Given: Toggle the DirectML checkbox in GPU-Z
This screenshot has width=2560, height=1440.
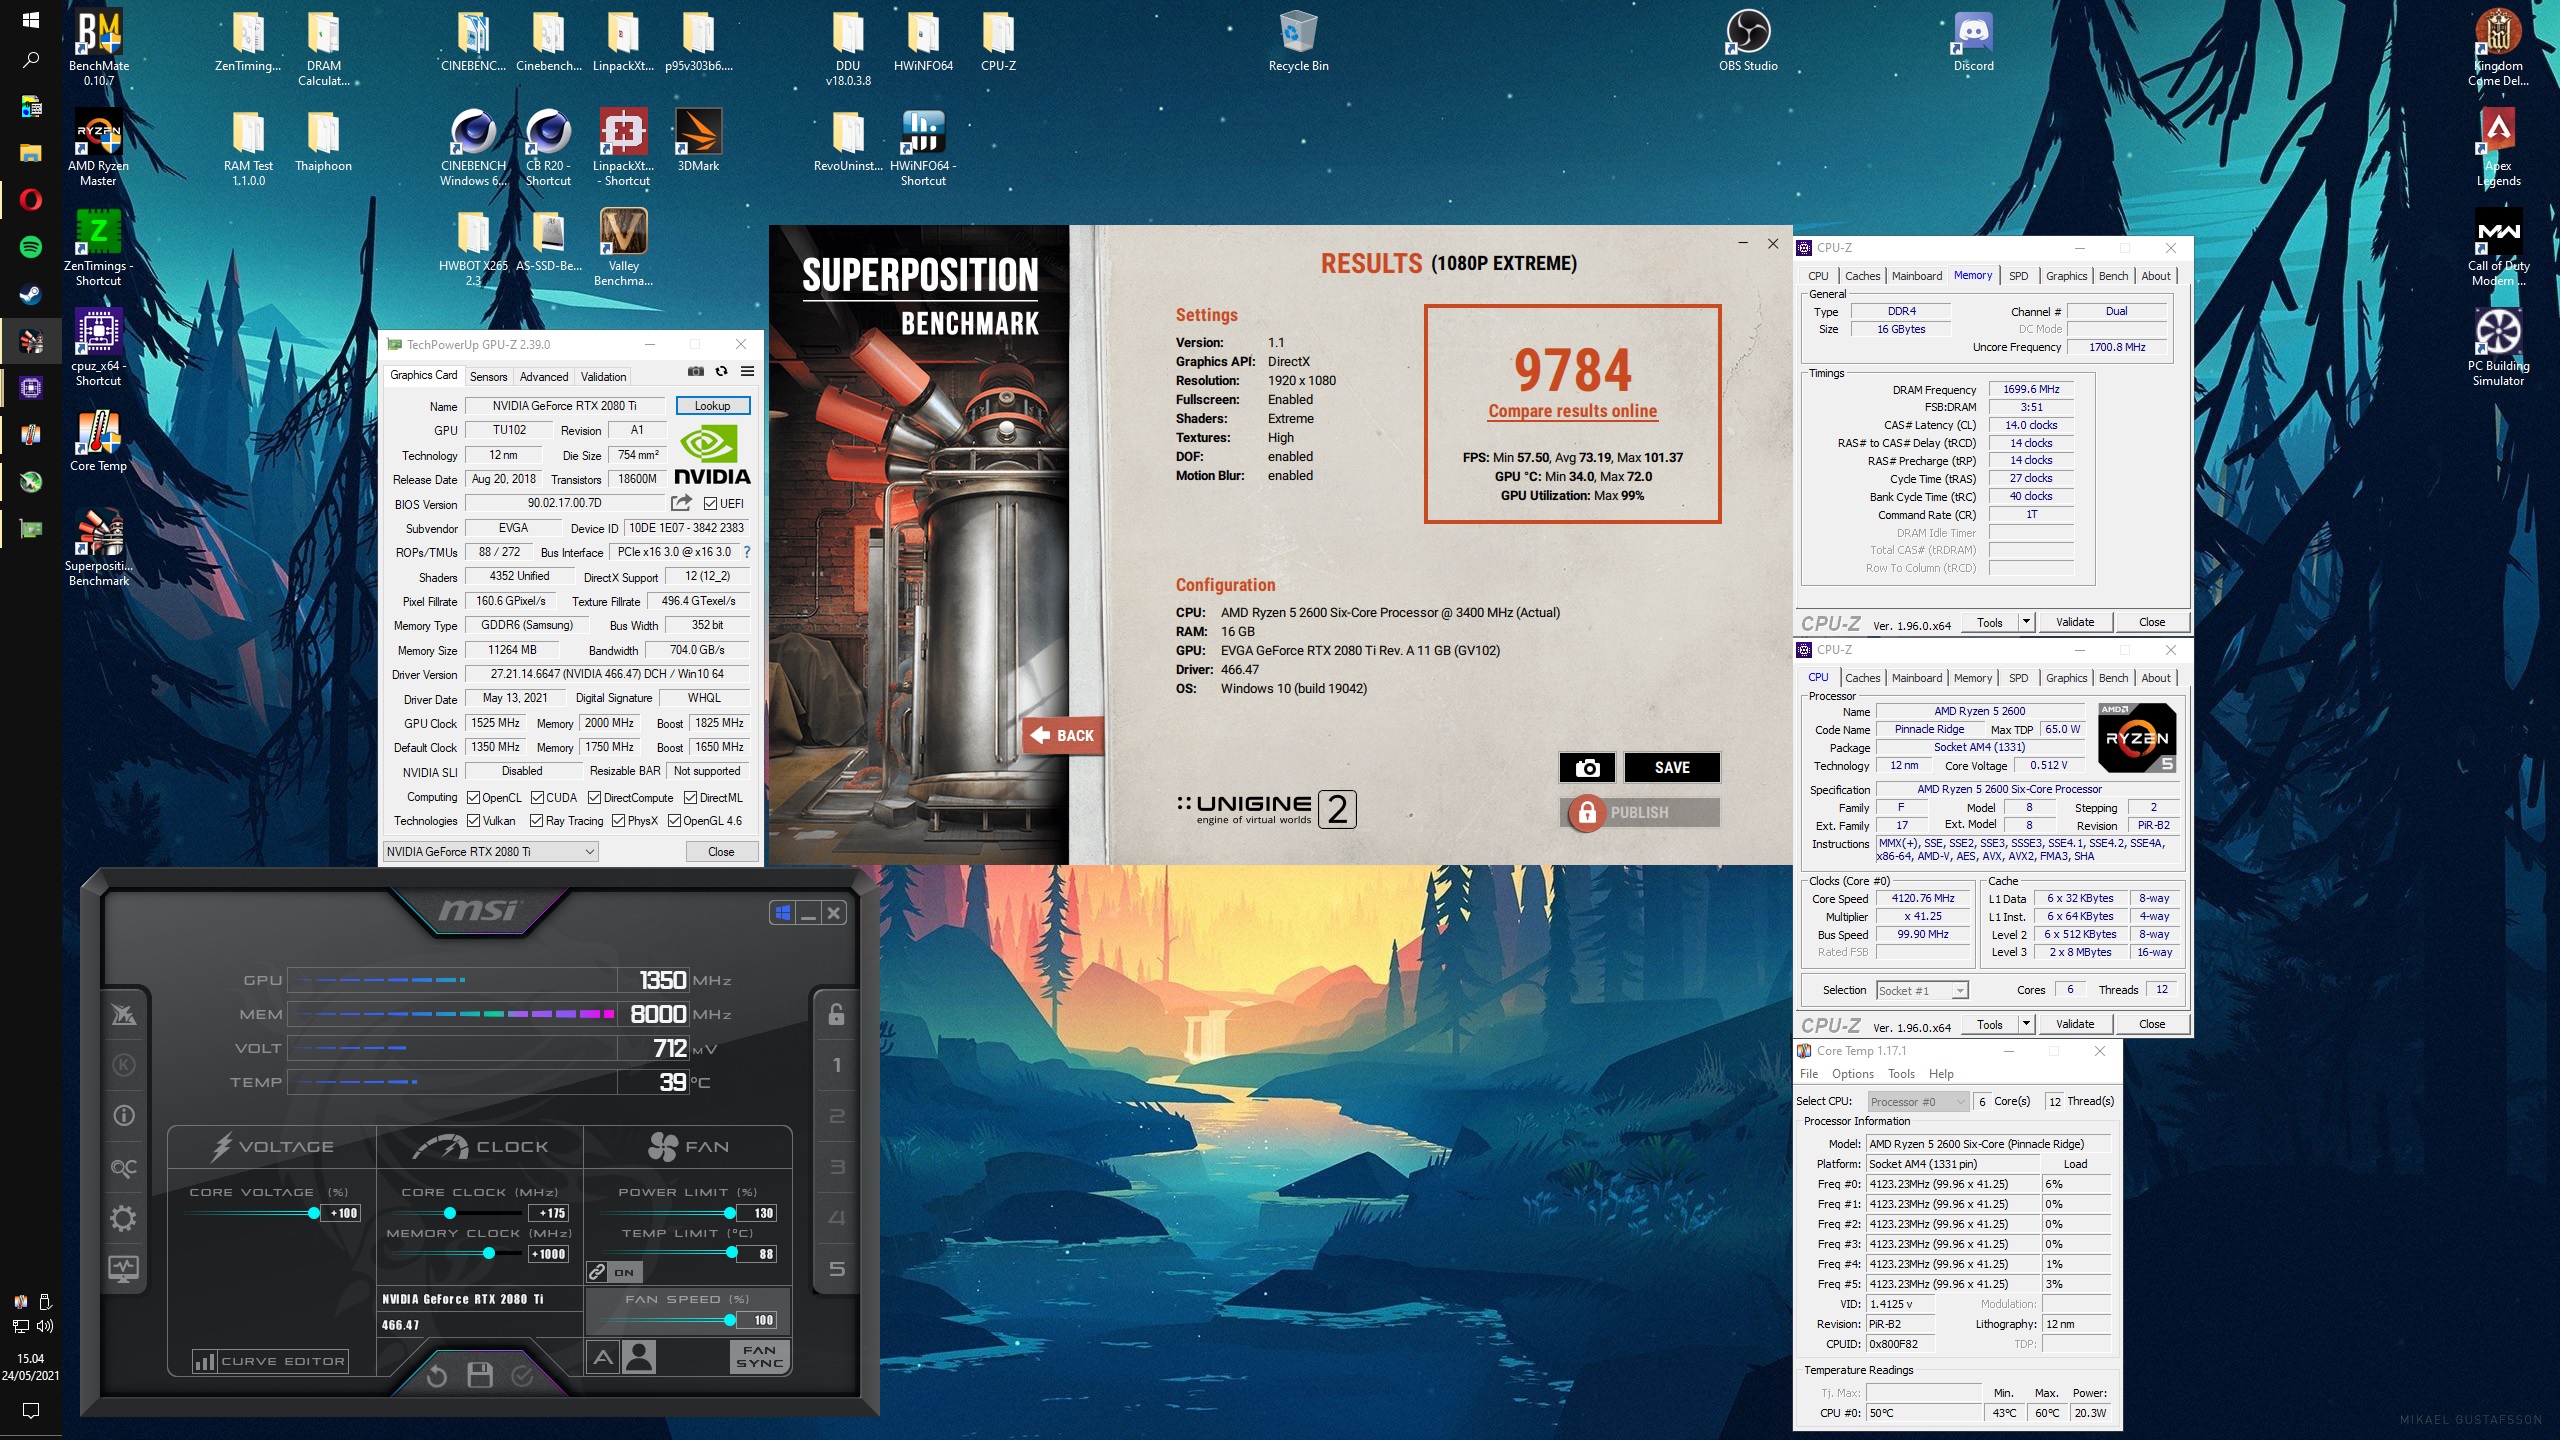Looking at the screenshot, I should point(690,797).
